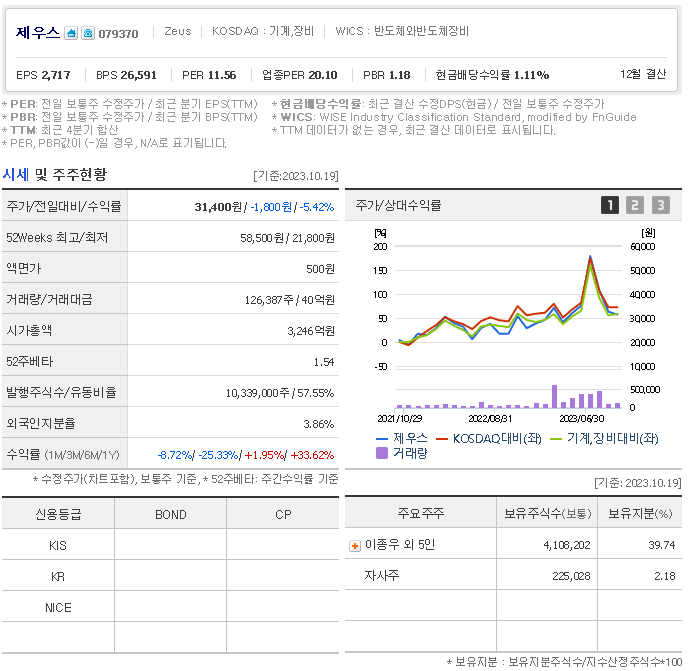Click WICS : 반도체와반도체장비 classification text
Screen dimensions: 692x671
pyautogui.click(x=402, y=31)
